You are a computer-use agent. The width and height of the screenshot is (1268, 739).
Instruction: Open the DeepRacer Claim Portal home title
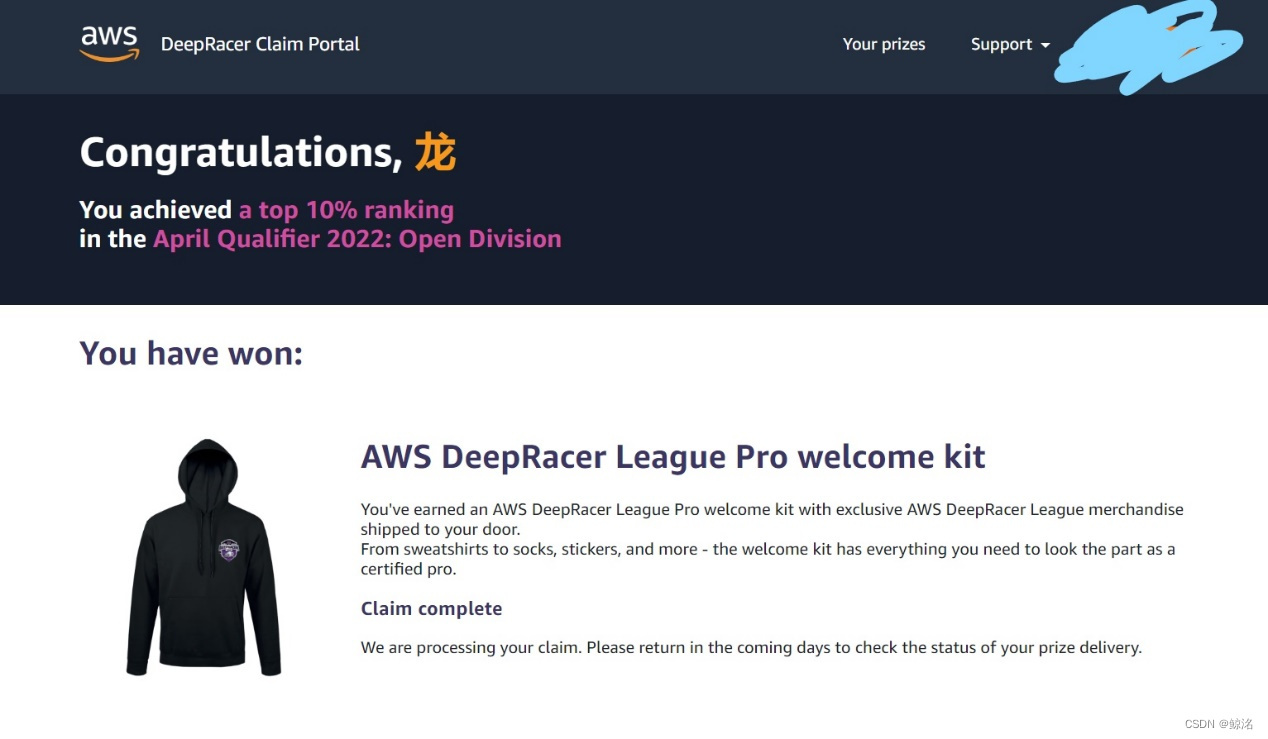pos(260,44)
